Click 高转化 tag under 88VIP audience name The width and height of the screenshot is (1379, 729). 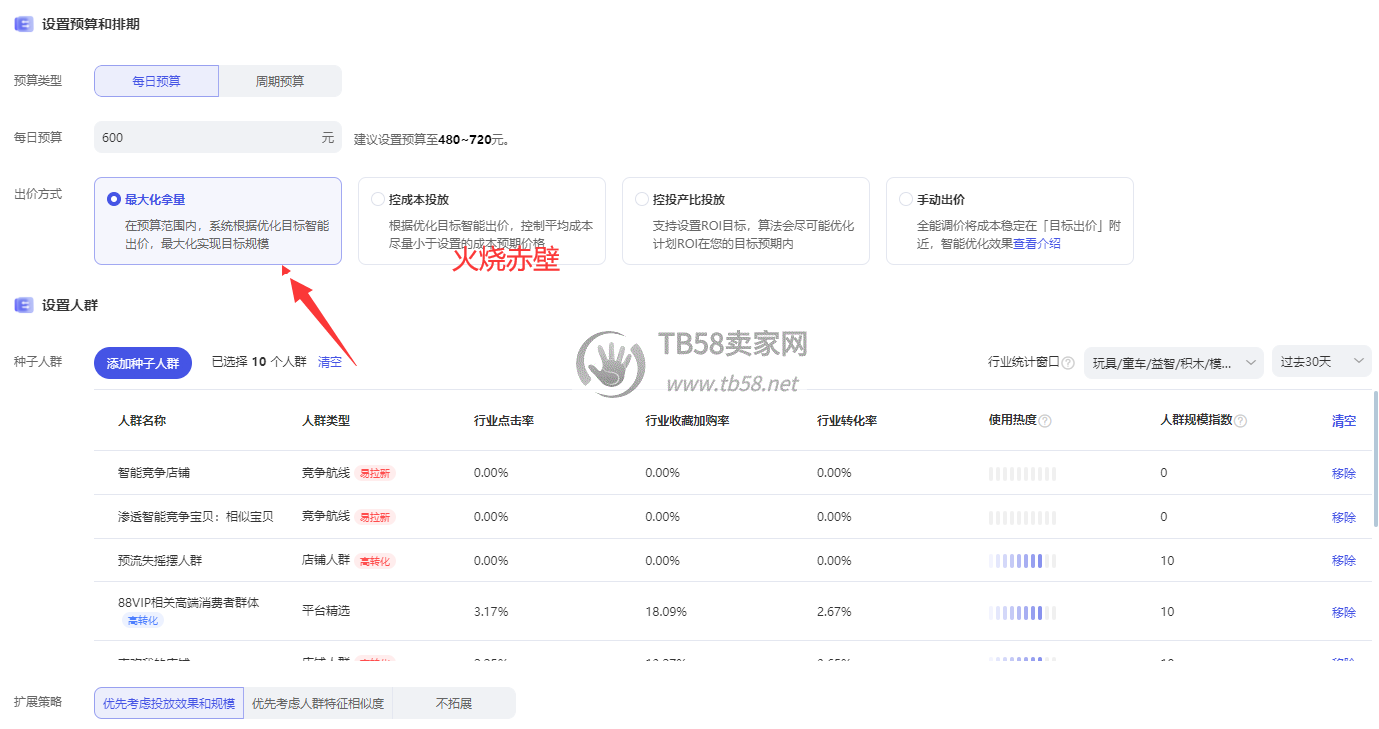(142, 621)
